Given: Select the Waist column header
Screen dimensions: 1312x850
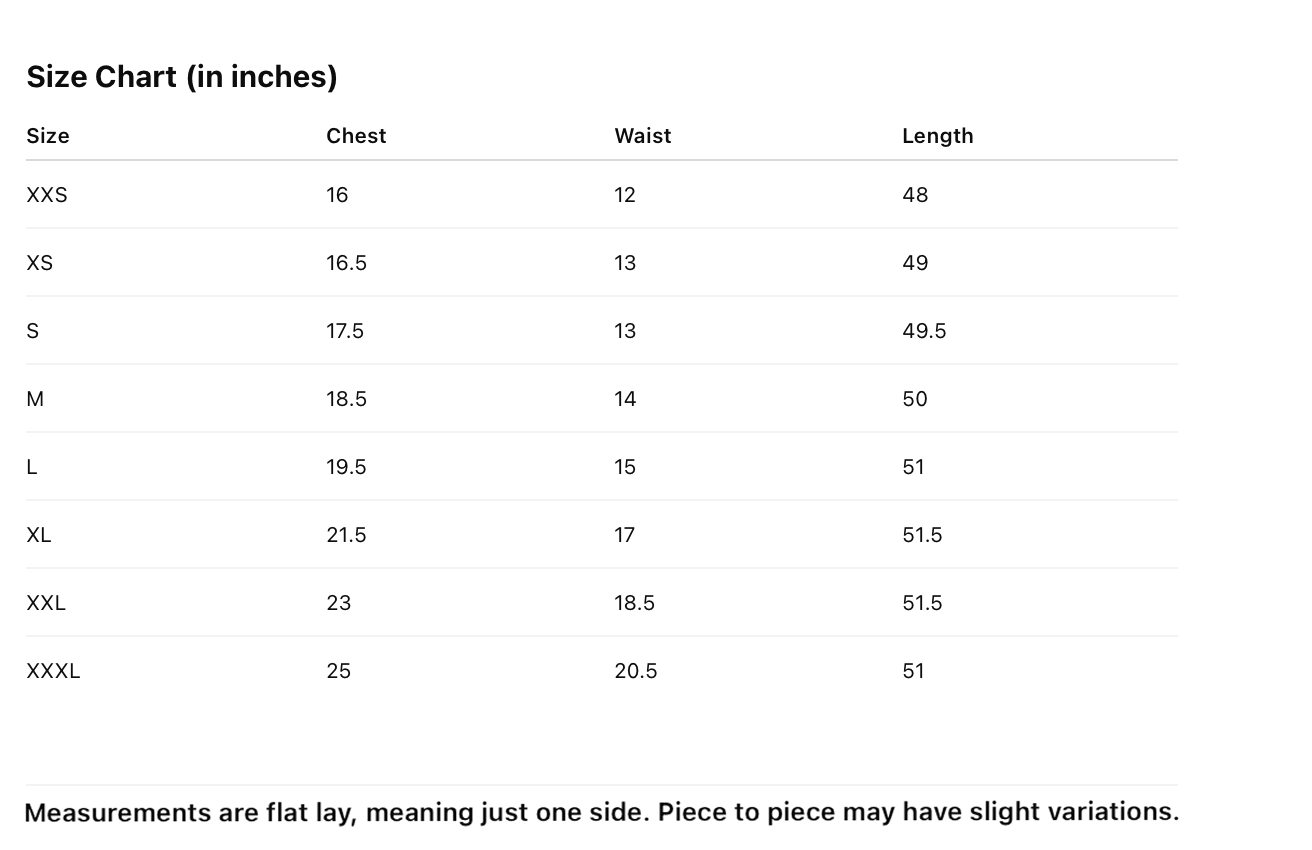Looking at the screenshot, I should point(643,136).
